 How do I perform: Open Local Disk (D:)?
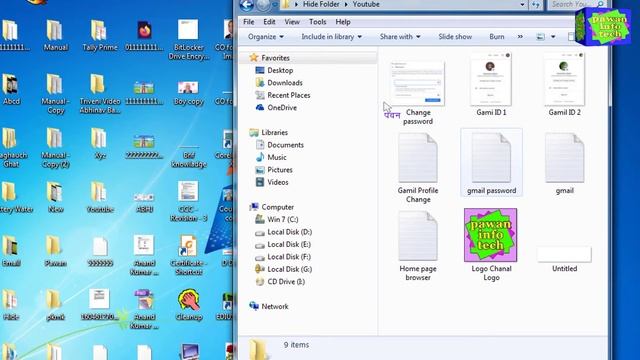(289, 232)
